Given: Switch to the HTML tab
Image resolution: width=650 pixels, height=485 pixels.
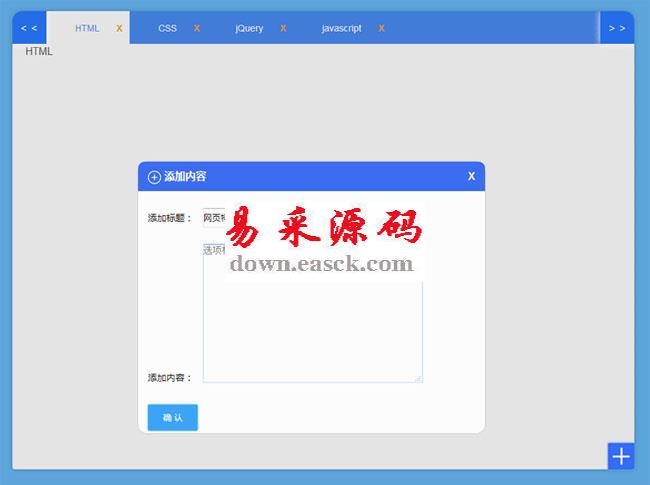Looking at the screenshot, I should [x=87, y=28].
